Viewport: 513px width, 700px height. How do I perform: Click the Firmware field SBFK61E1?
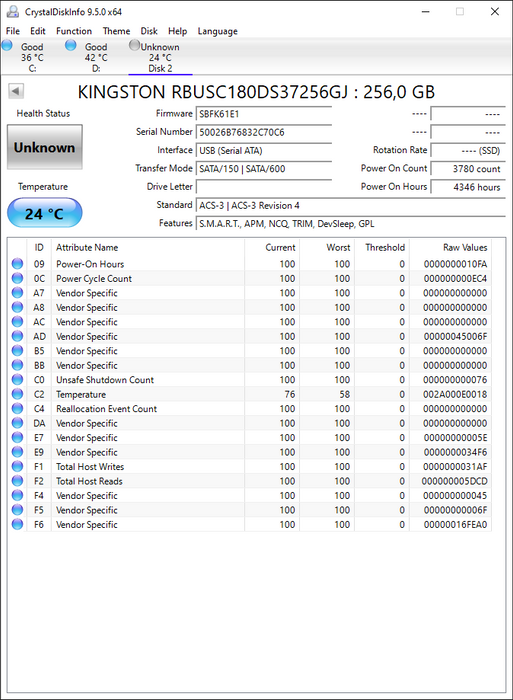[x=263, y=114]
